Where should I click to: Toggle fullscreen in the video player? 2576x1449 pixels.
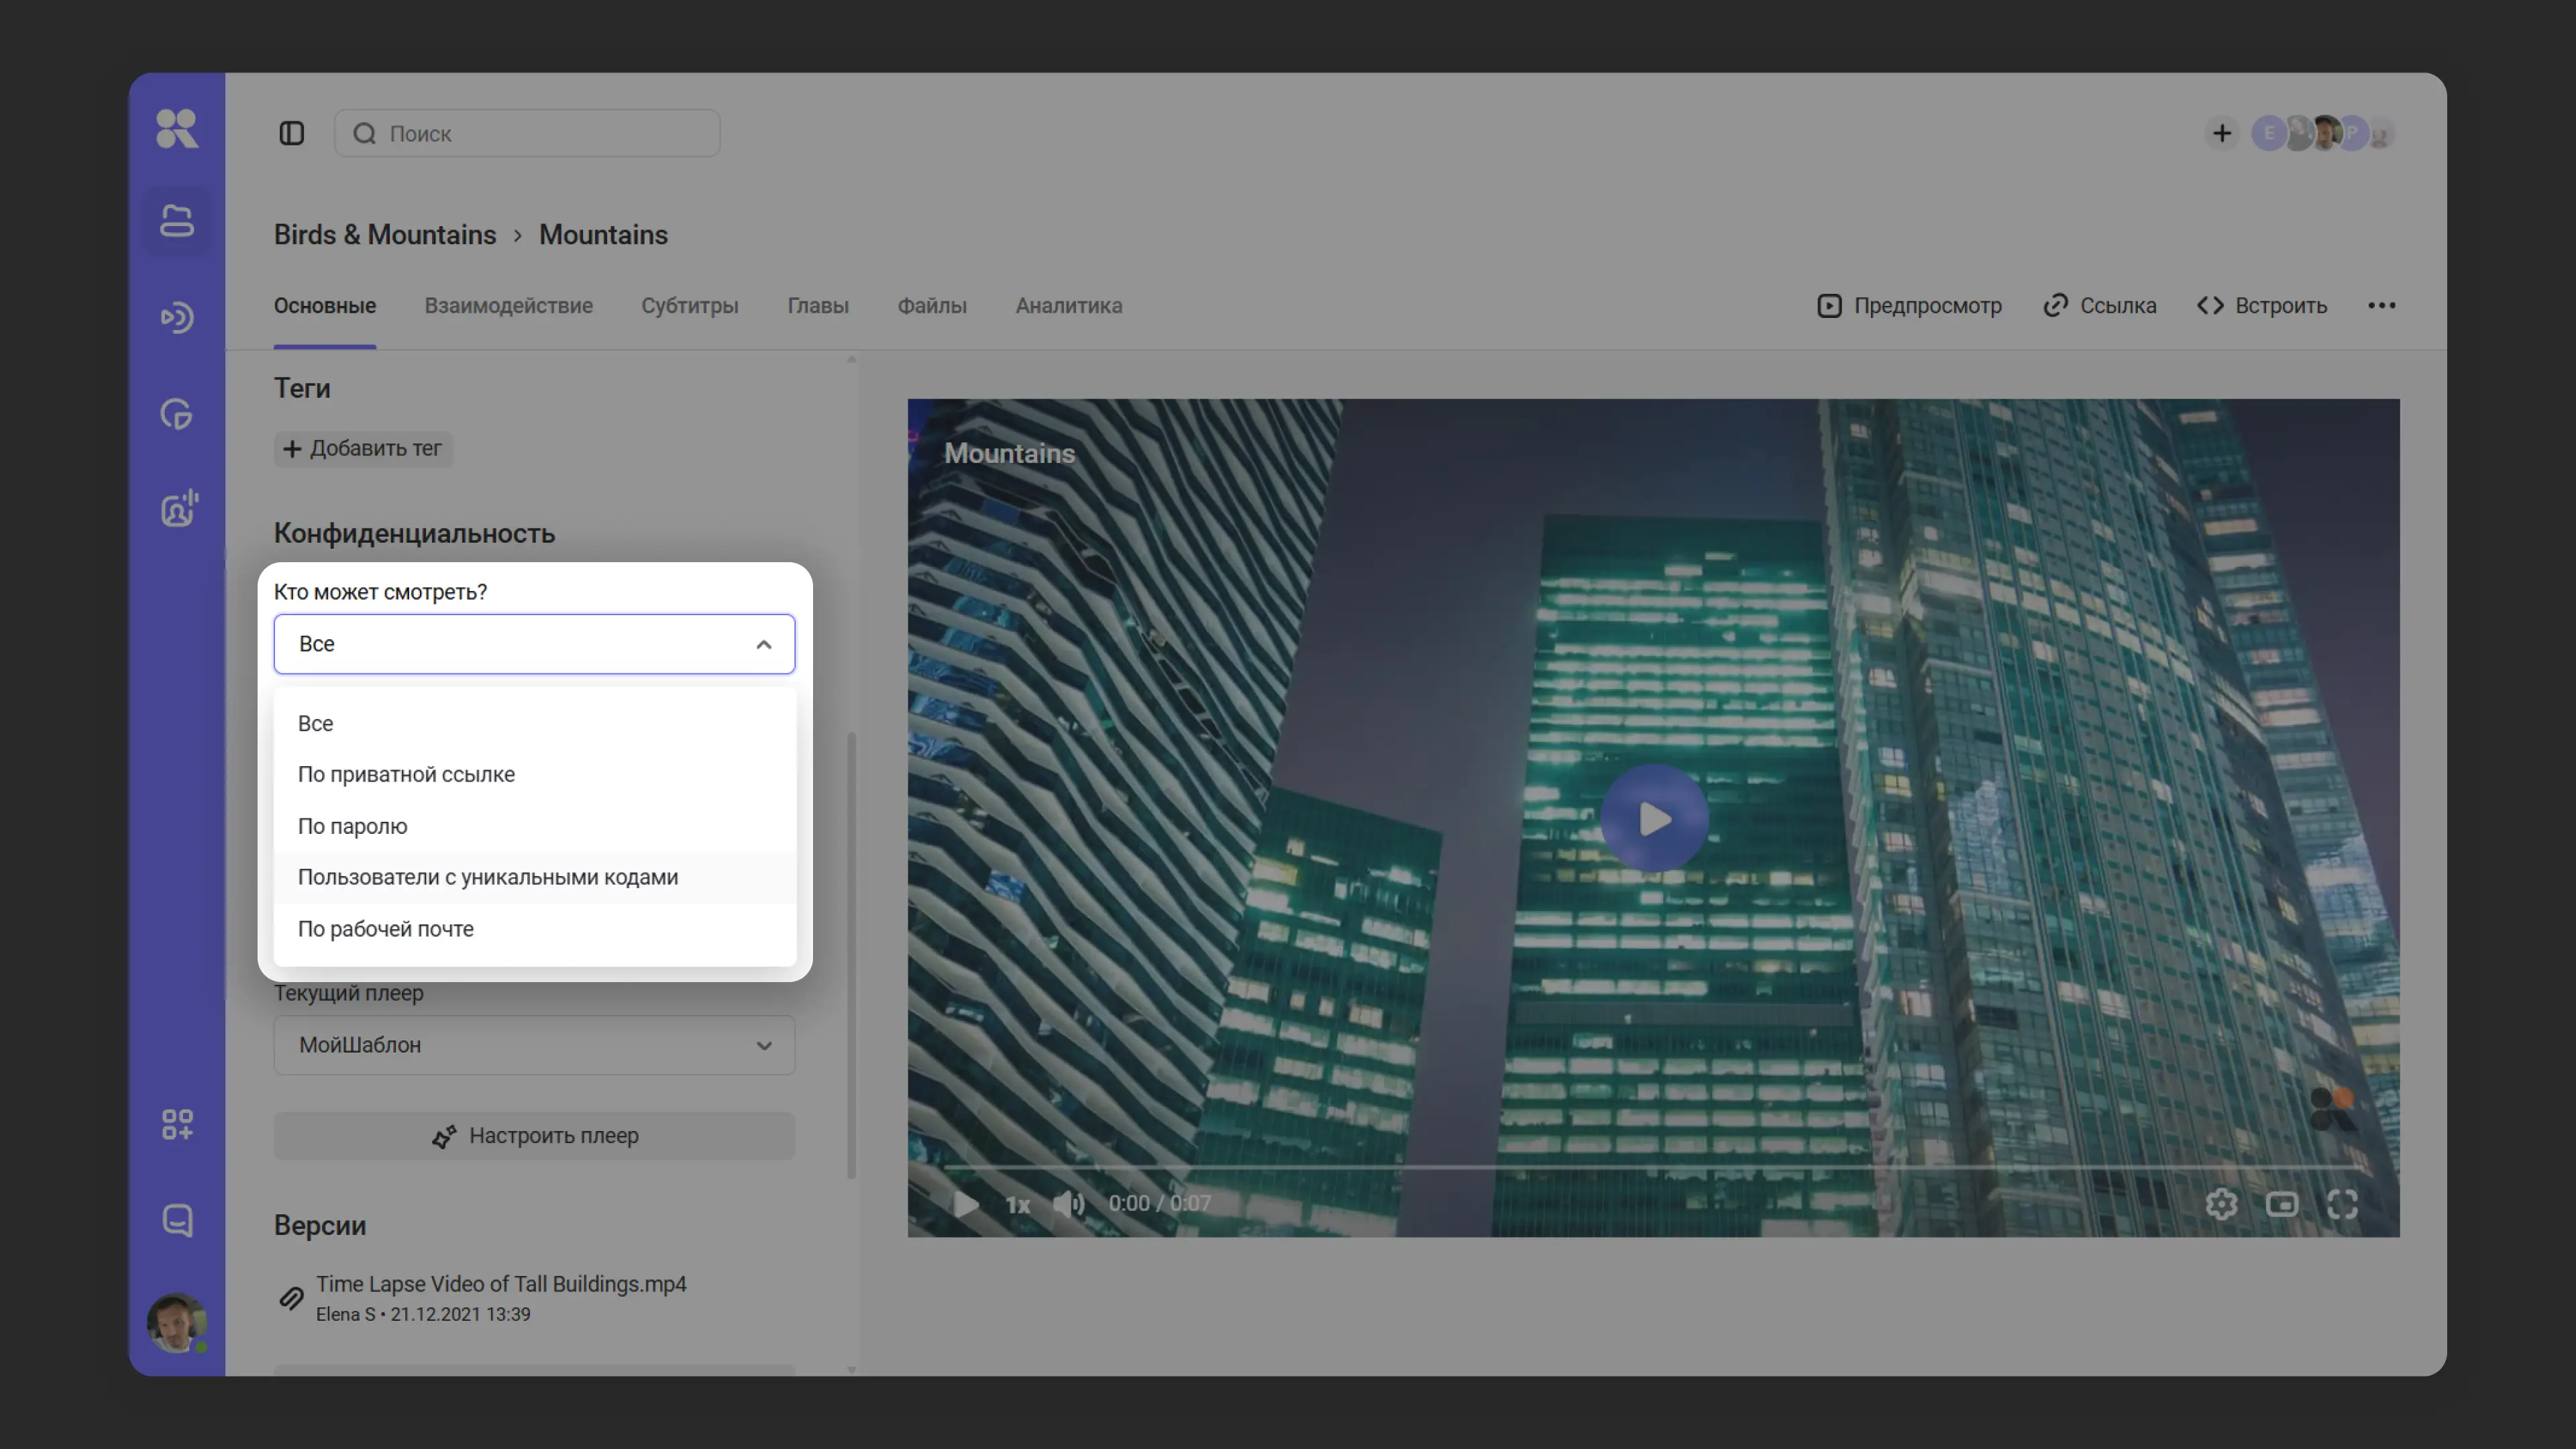(x=2342, y=1204)
